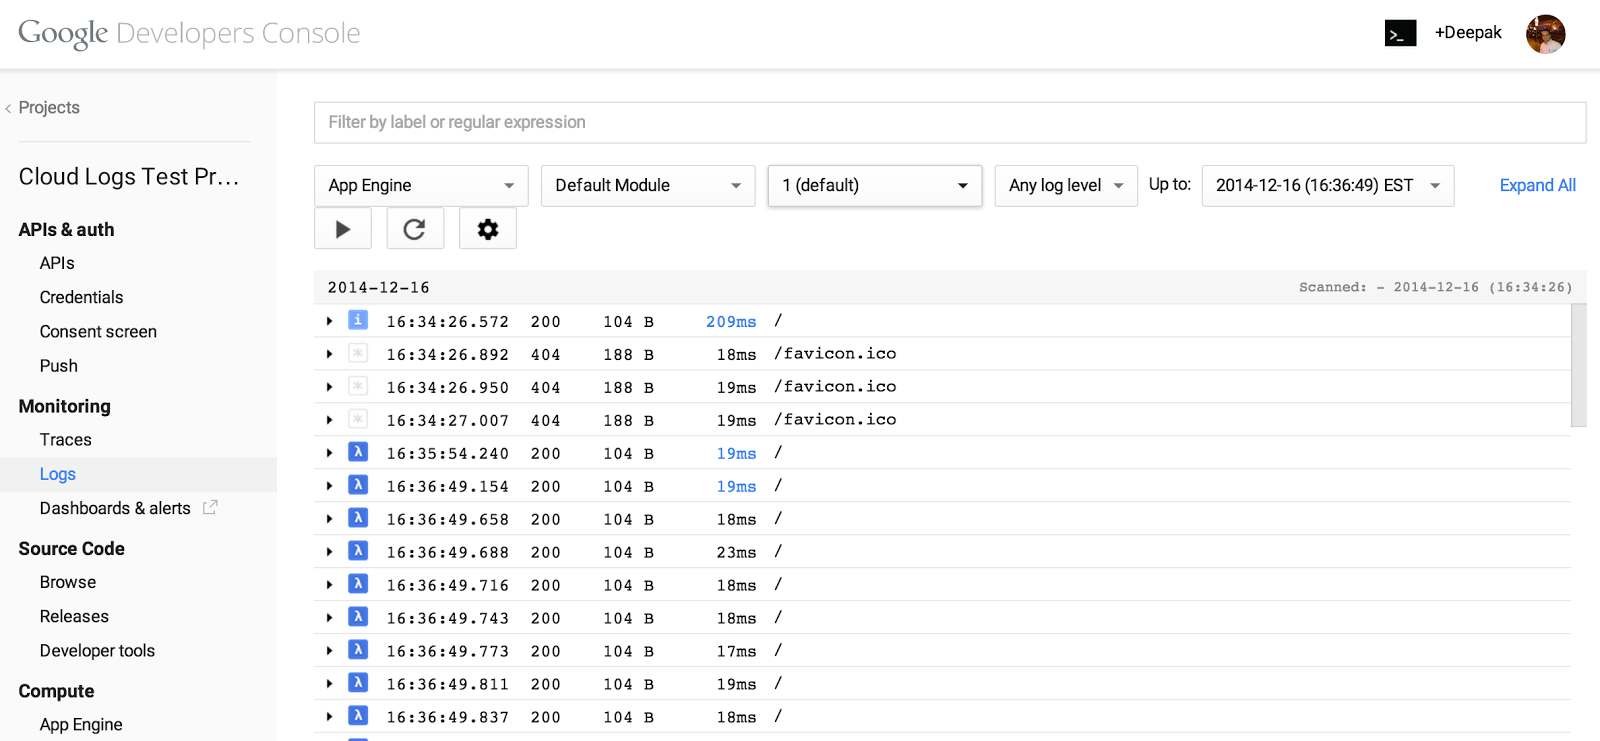
Task: Expand the 16:34:27.007 favicon log entry
Action: [x=329, y=420]
